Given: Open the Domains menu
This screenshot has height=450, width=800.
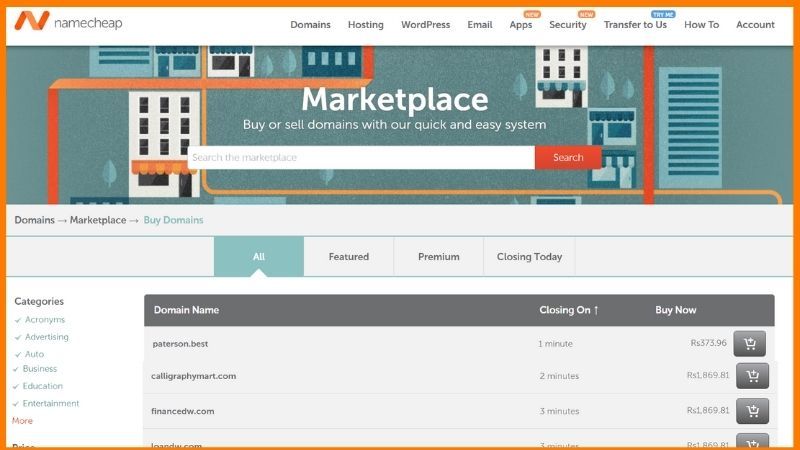Looking at the screenshot, I should click(x=310, y=24).
